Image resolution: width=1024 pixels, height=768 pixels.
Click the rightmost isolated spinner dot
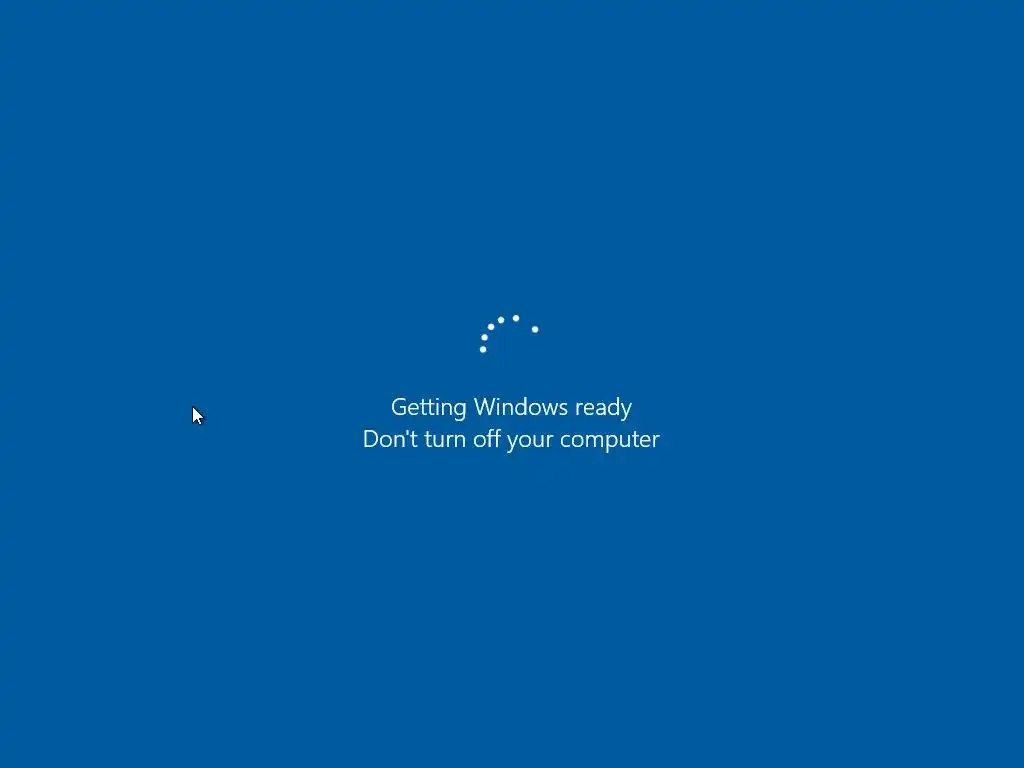coord(535,329)
